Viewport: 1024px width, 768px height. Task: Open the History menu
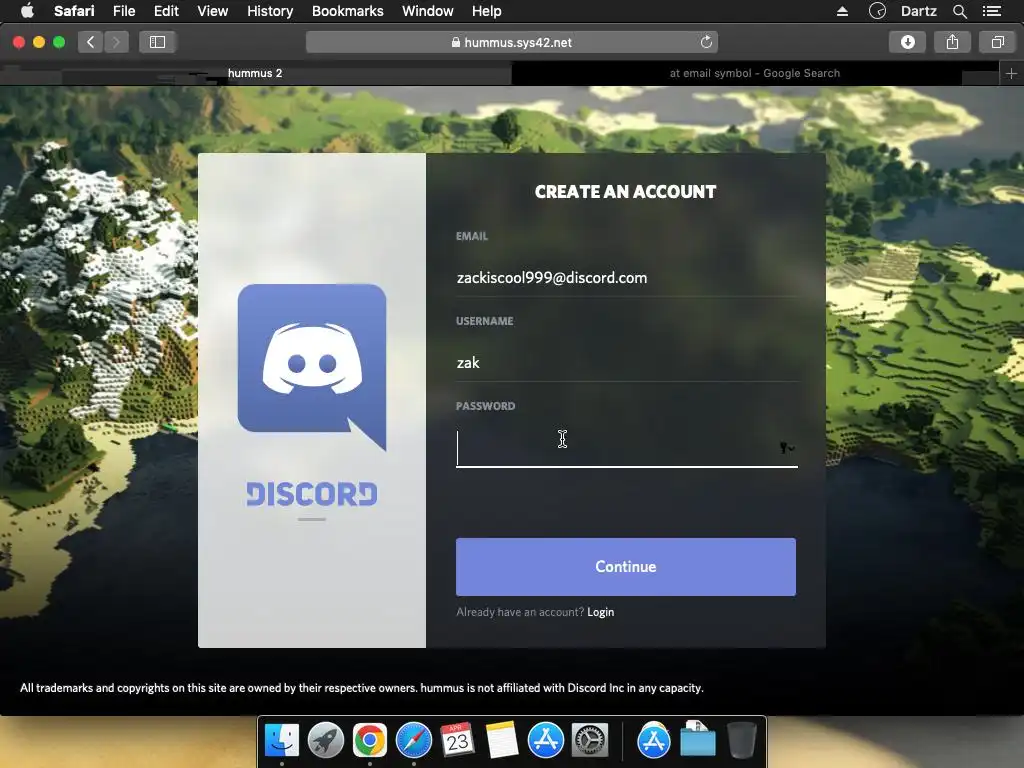[x=270, y=11]
